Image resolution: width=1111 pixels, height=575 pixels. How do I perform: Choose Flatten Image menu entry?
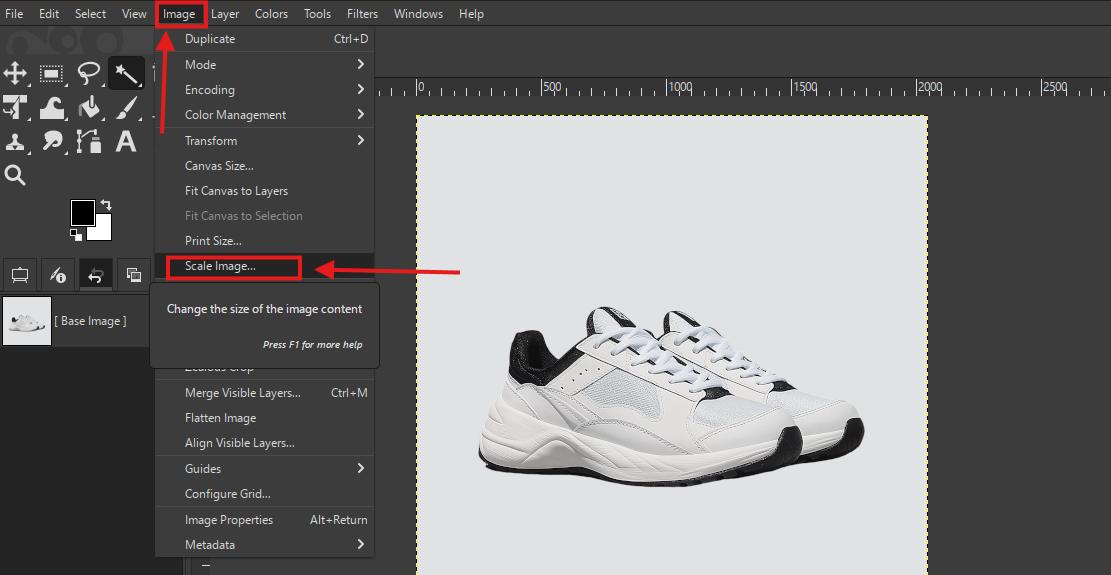click(220, 418)
